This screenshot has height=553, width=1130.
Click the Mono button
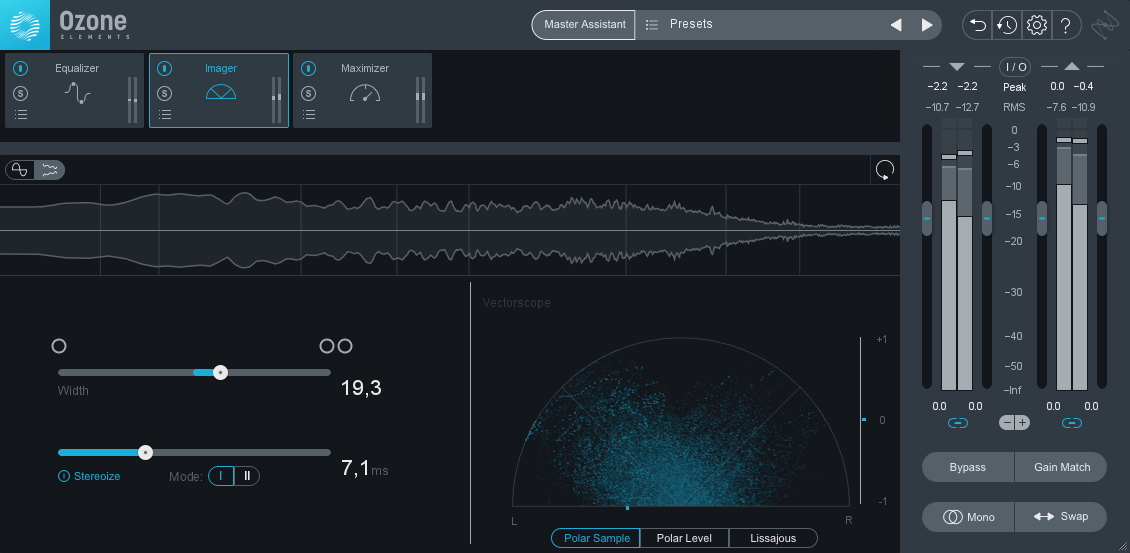[967, 517]
